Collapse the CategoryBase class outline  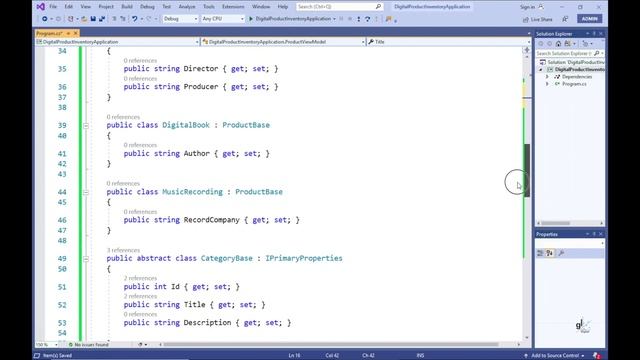86,259
